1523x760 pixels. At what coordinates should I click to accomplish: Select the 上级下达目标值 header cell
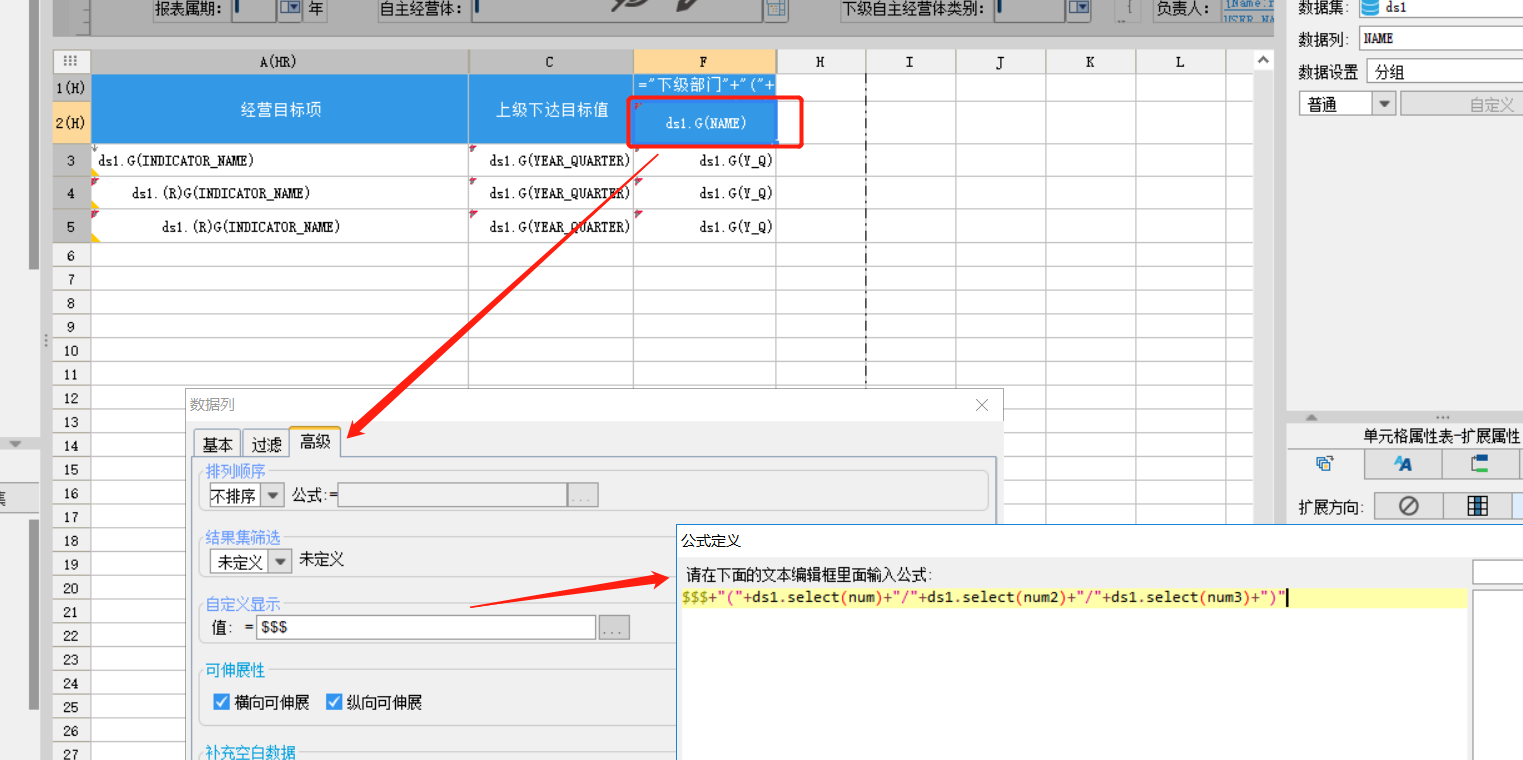[x=551, y=109]
